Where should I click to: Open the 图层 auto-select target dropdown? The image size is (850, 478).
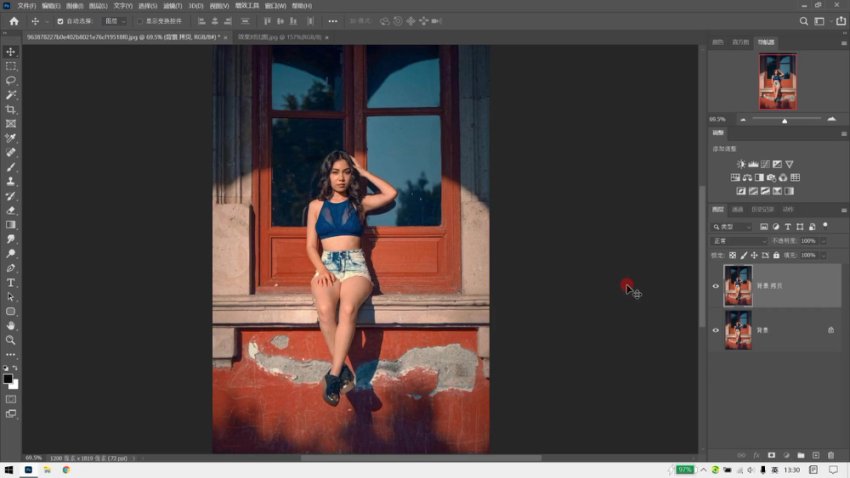click(x=115, y=21)
